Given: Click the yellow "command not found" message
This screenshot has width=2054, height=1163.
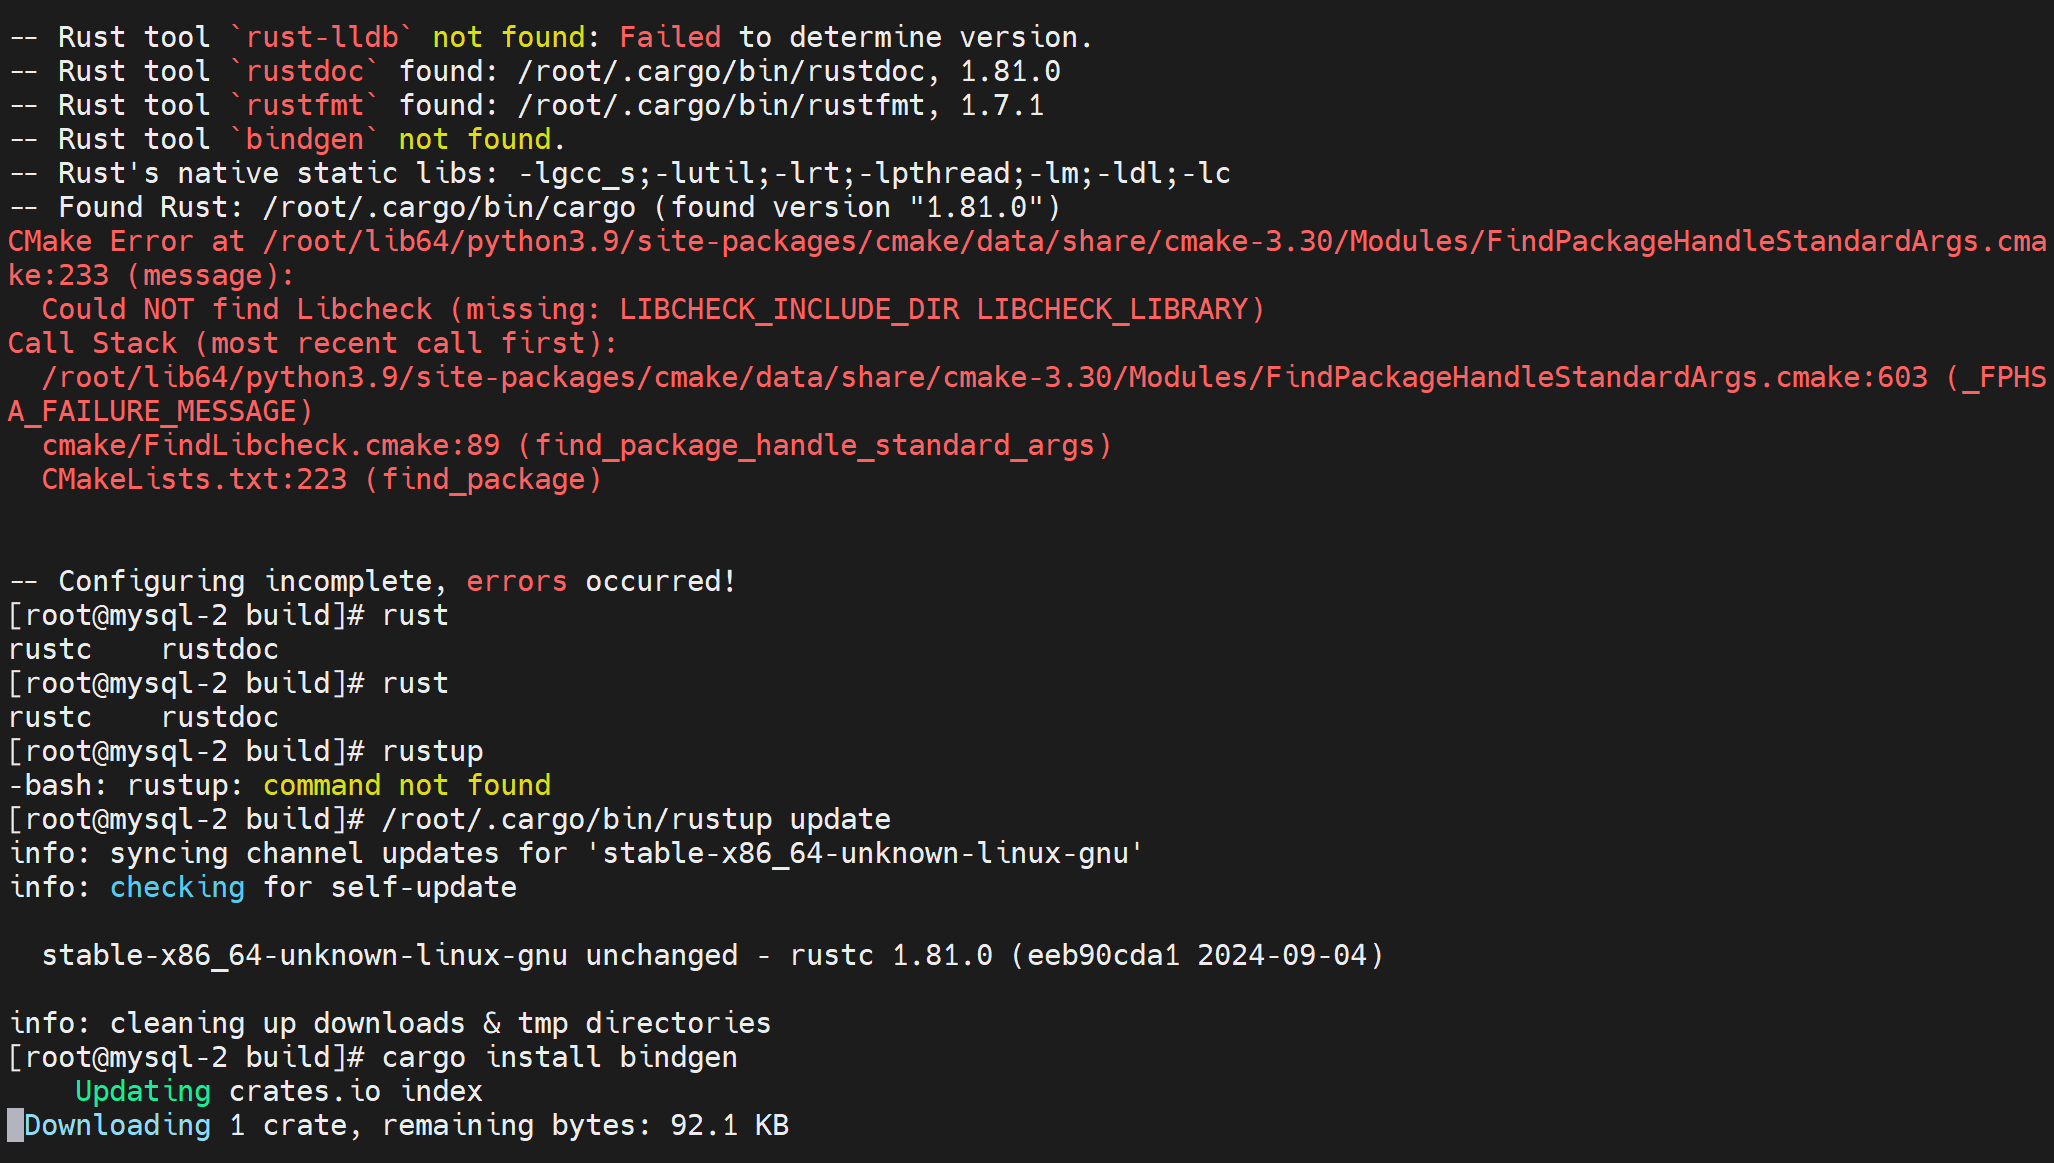Looking at the screenshot, I should click(406, 785).
